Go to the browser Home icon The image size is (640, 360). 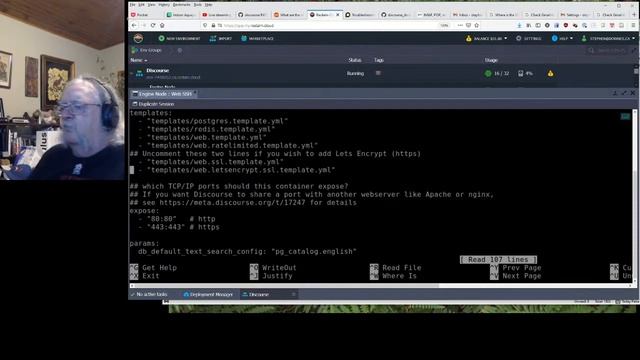pos(162,25)
